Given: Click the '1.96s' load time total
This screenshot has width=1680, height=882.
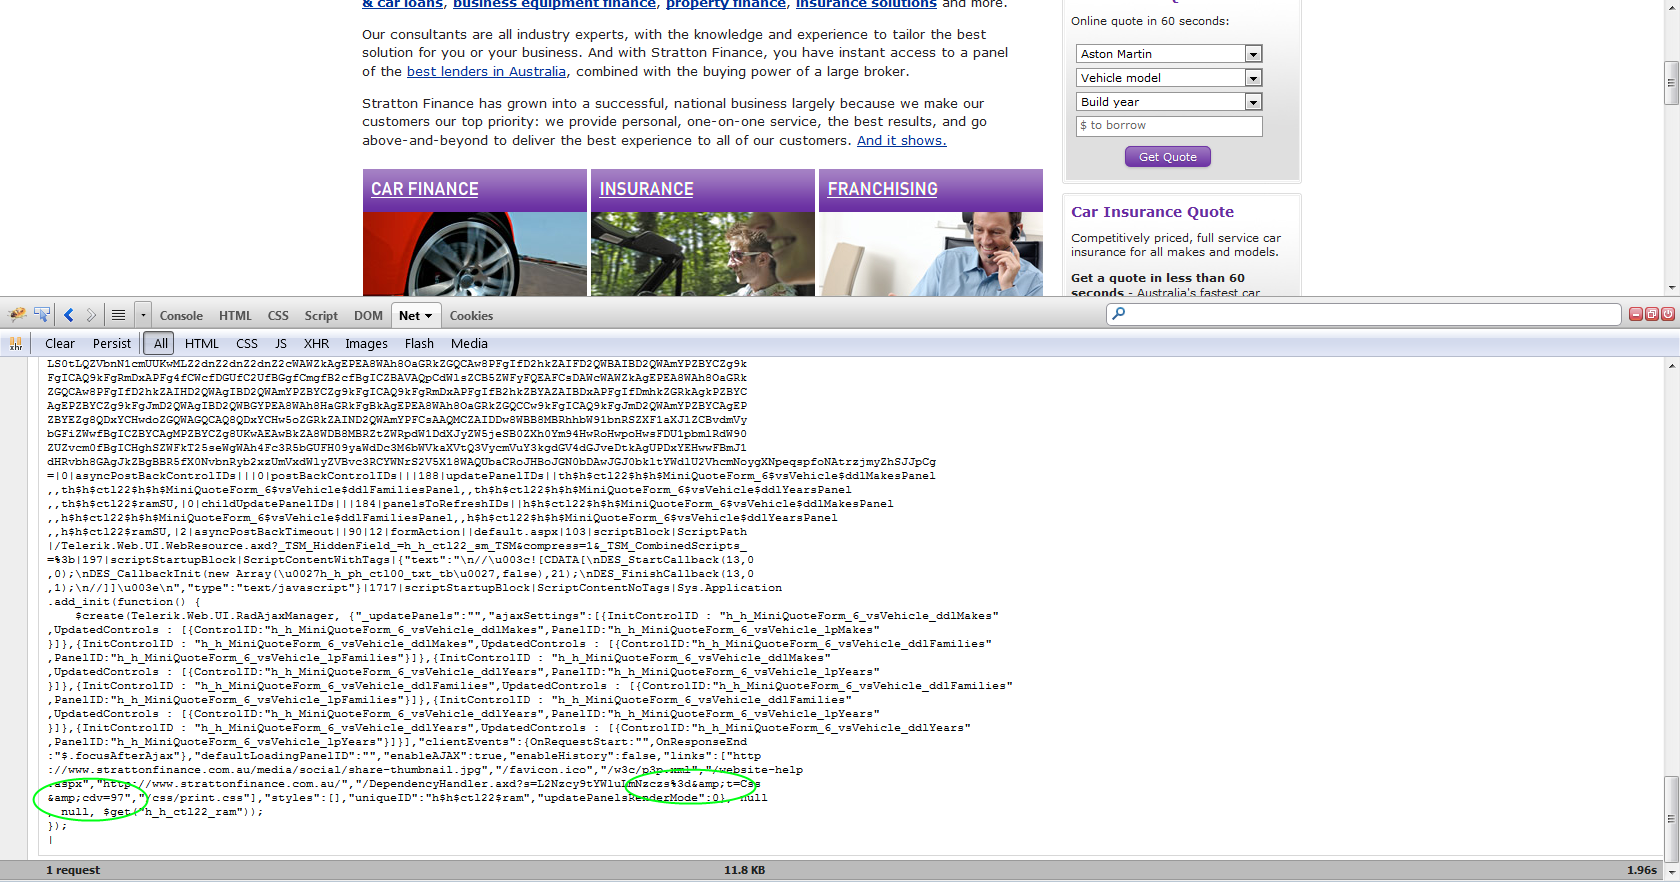Looking at the screenshot, I should [1642, 870].
